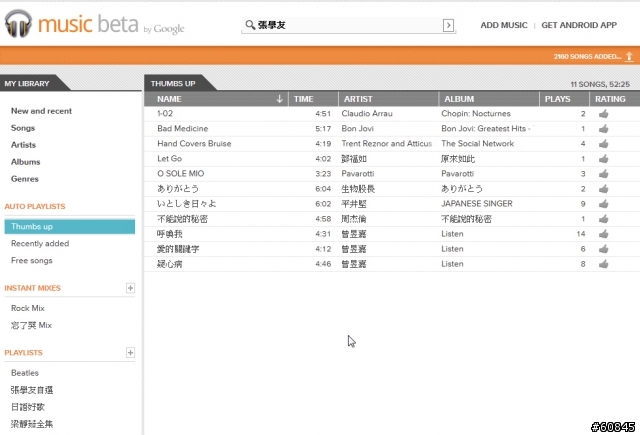Select the song 1-02
This screenshot has height=435, width=640.
click(165, 113)
